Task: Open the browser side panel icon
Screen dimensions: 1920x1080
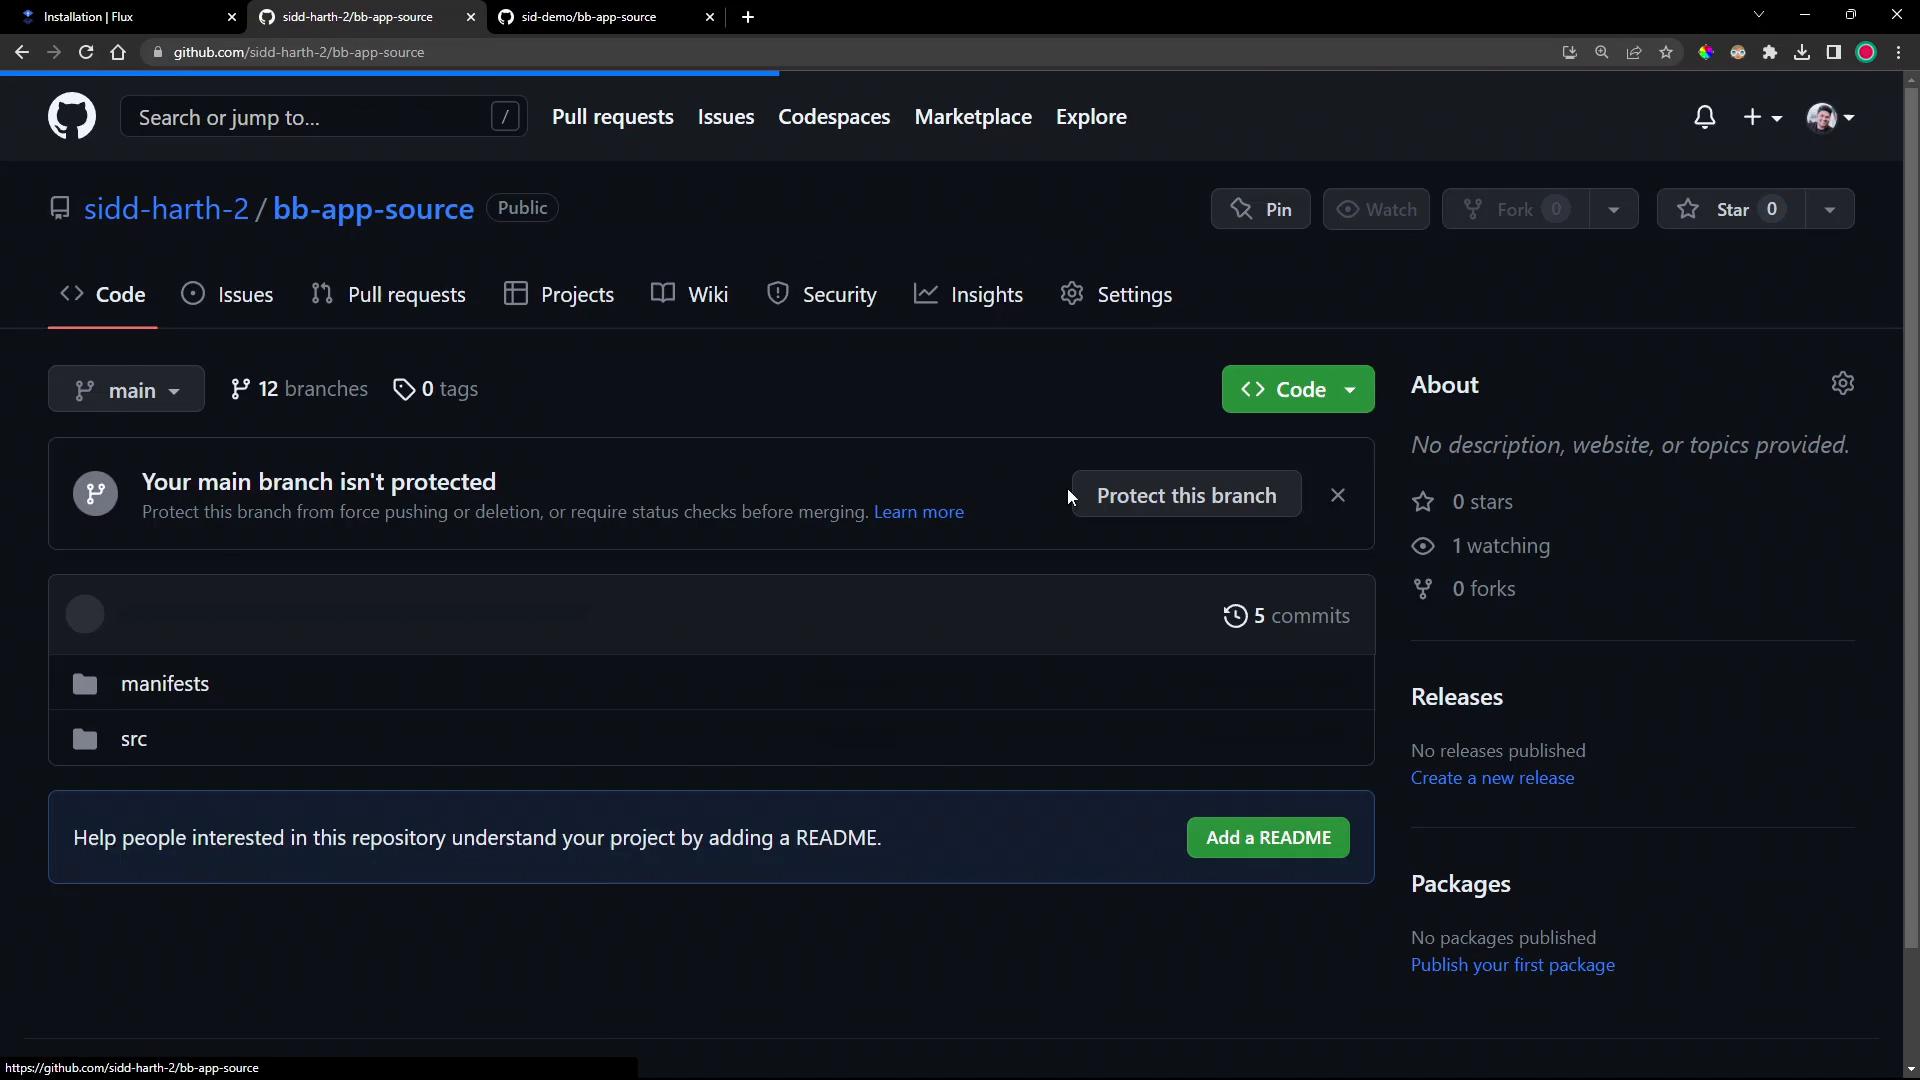Action: (1834, 52)
